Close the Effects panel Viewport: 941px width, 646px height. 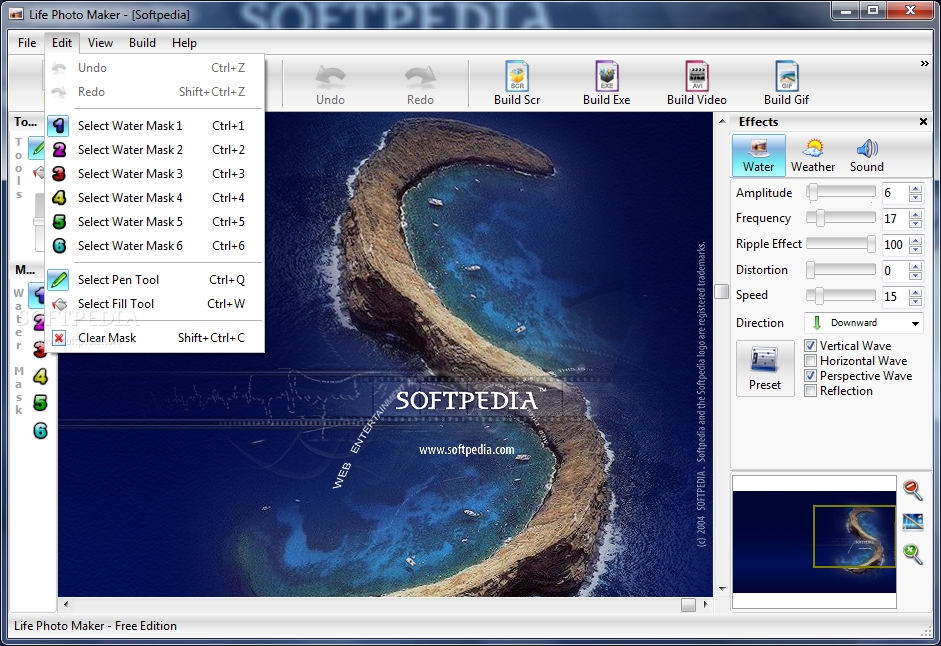click(x=923, y=122)
